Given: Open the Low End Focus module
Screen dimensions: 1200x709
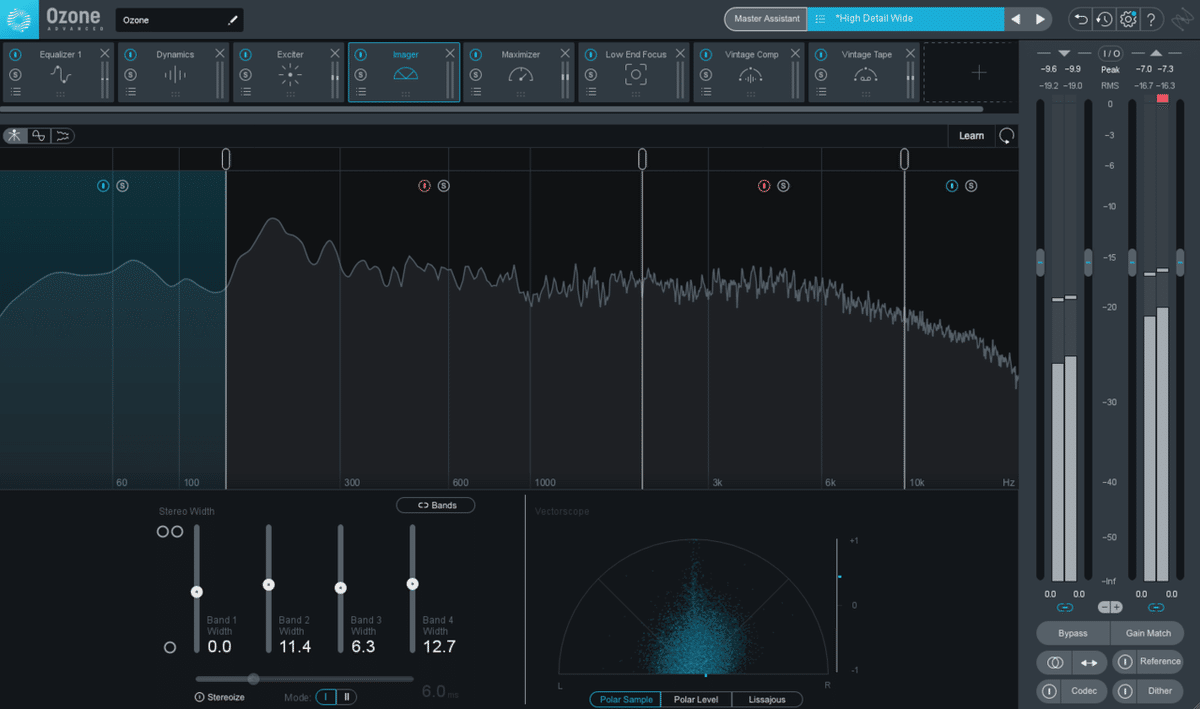Looking at the screenshot, I should [636, 74].
